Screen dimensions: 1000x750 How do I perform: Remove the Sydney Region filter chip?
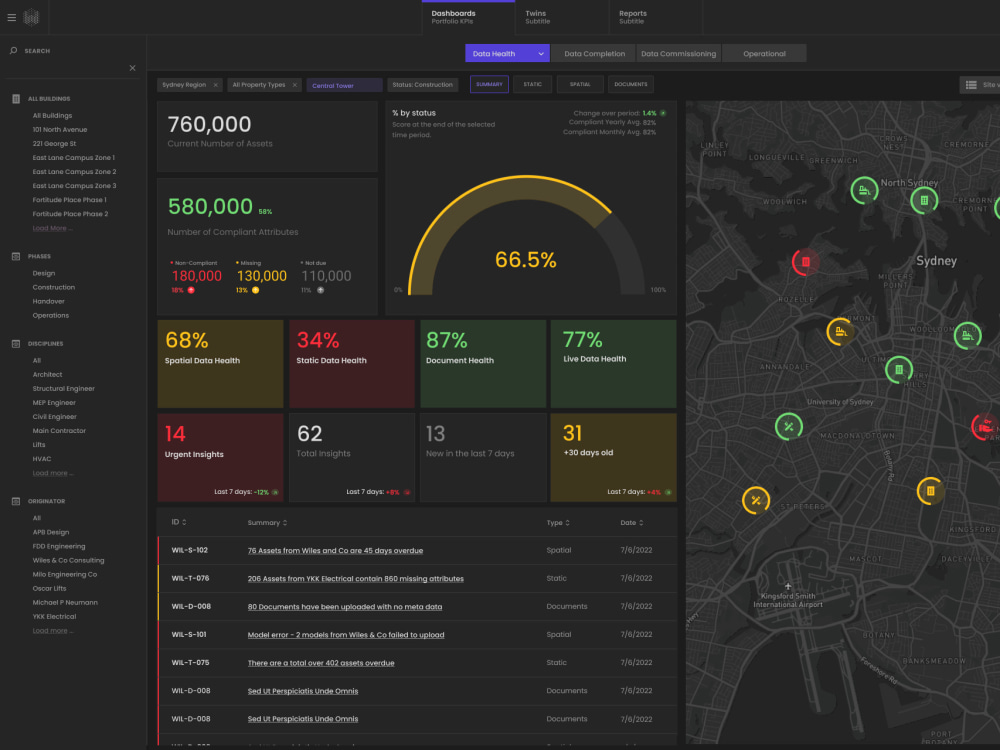coord(216,85)
